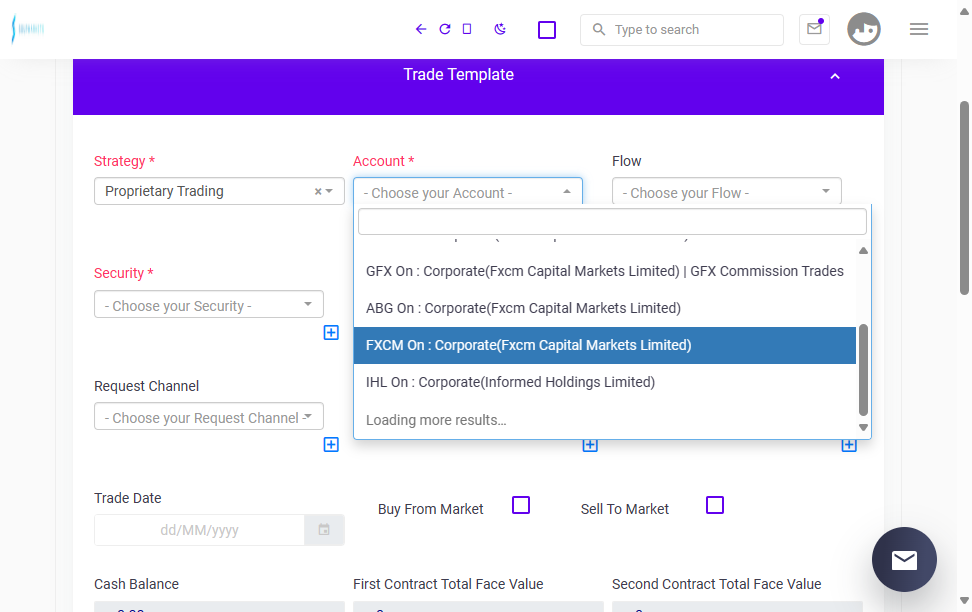Image resolution: width=972 pixels, height=612 pixels.
Task: Clear the Proprietary Trading strategy selection
Action: [x=318, y=192]
